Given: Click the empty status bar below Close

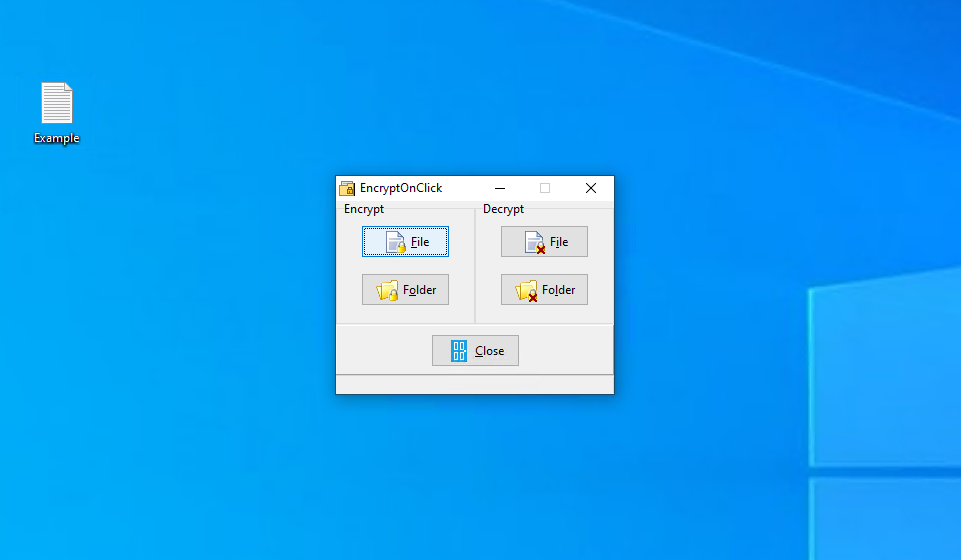Looking at the screenshot, I should (x=474, y=384).
